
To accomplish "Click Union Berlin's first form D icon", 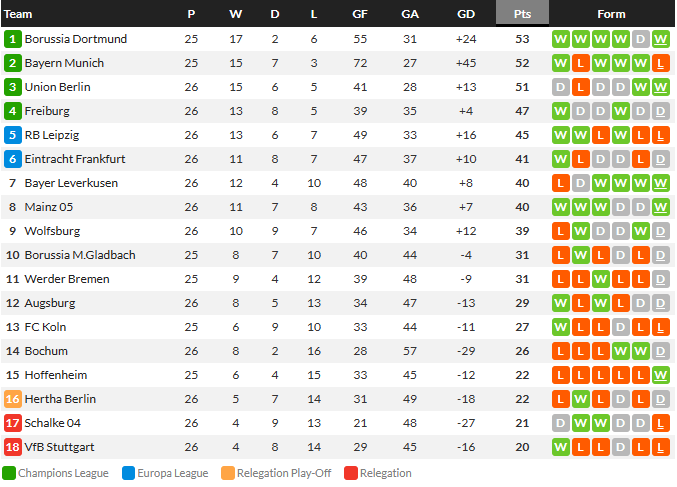I will (x=560, y=87).
